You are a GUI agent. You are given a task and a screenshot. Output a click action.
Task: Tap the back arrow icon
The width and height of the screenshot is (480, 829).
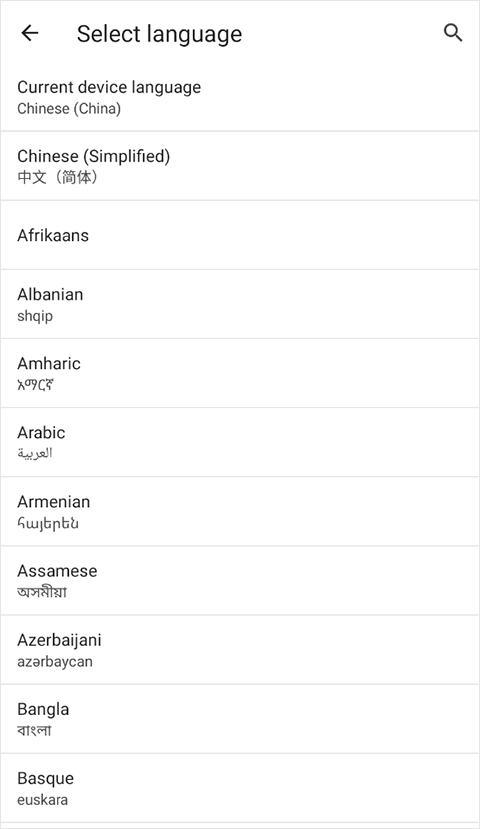(x=30, y=33)
